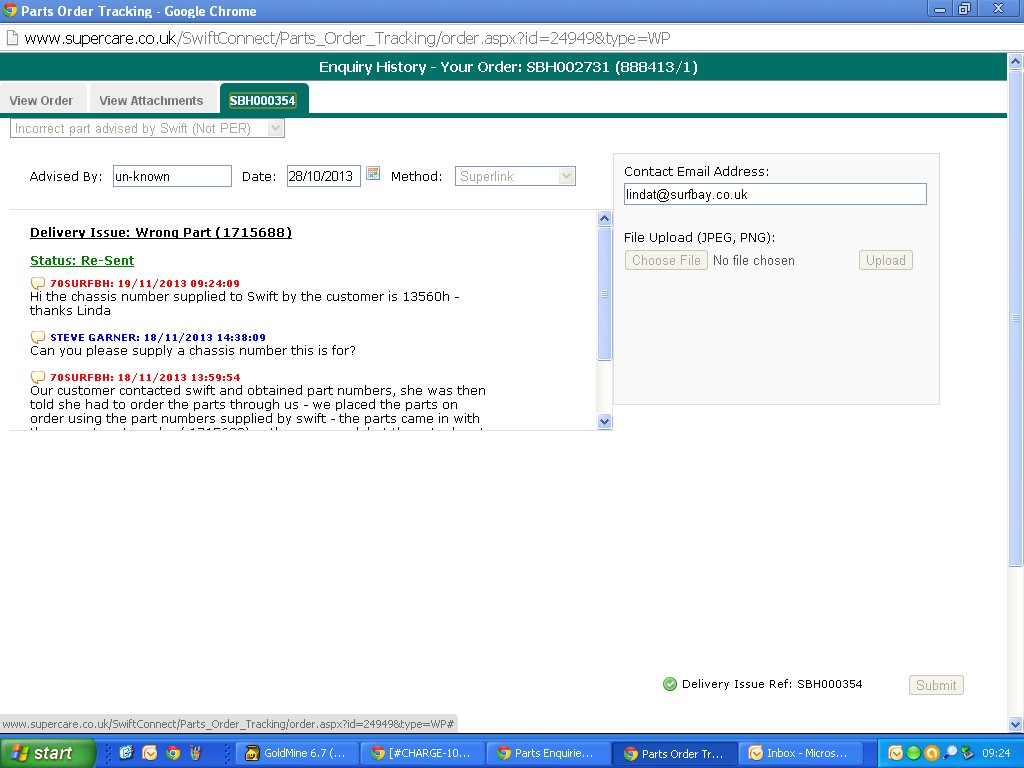Click Parts Order Tr... taskbar button
Image resolution: width=1024 pixels, height=768 pixels.
point(673,753)
